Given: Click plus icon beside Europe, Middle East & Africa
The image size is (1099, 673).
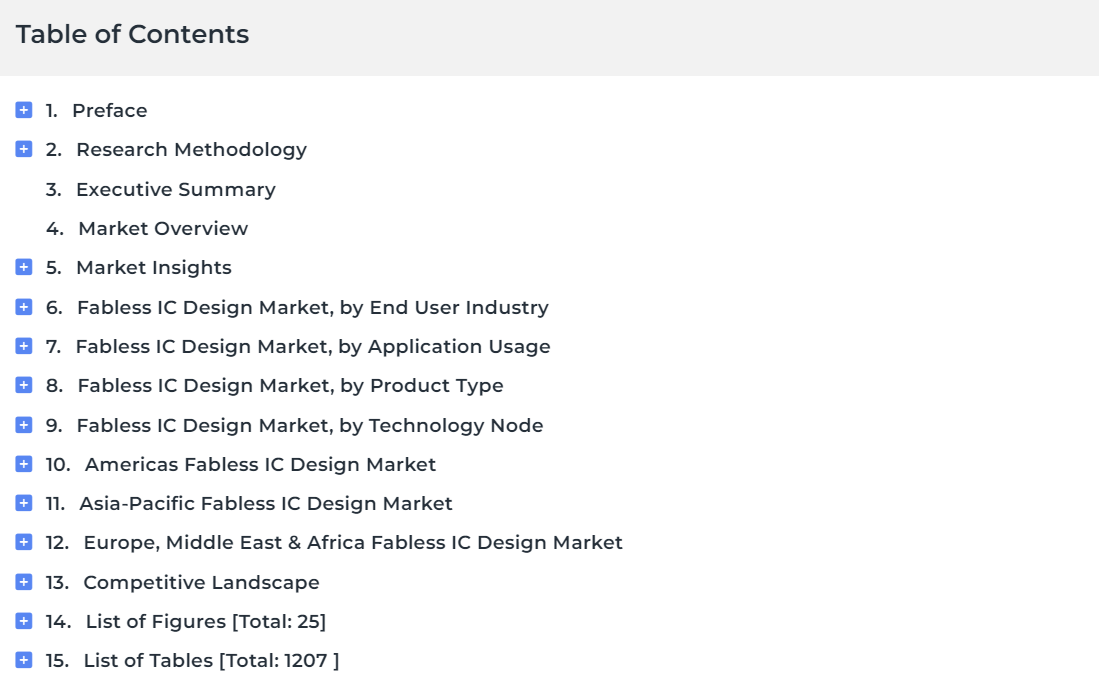Looking at the screenshot, I should pos(24,543).
